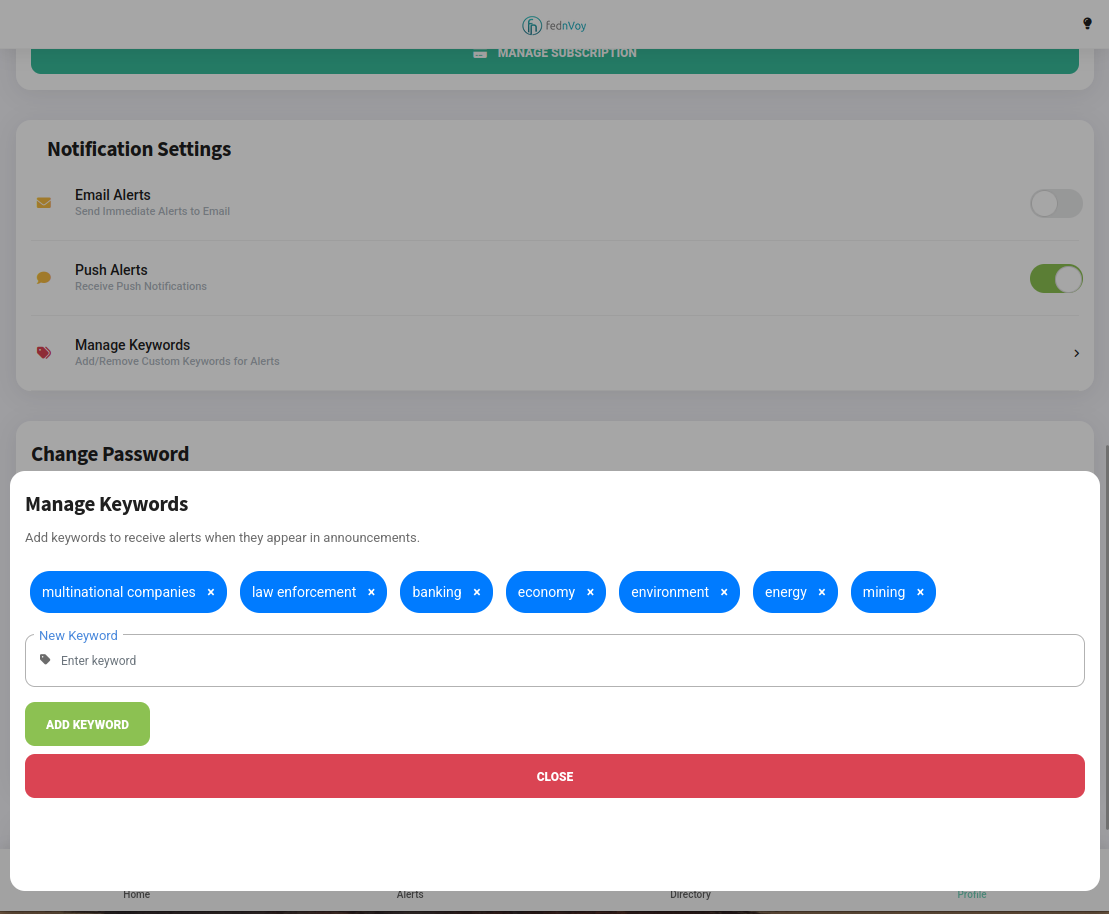Click the lightbulb theme icon
The height and width of the screenshot is (914, 1109).
point(1087,24)
